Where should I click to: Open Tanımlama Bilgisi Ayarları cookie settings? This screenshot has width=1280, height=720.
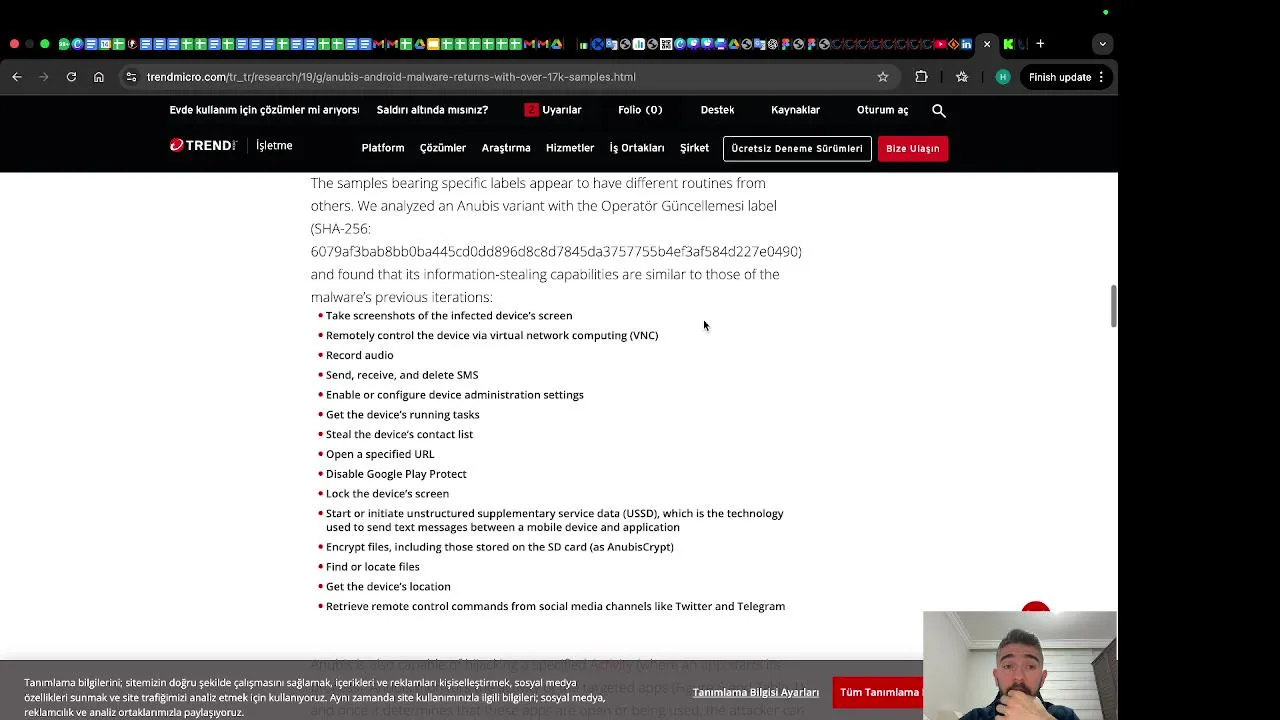coord(755,692)
